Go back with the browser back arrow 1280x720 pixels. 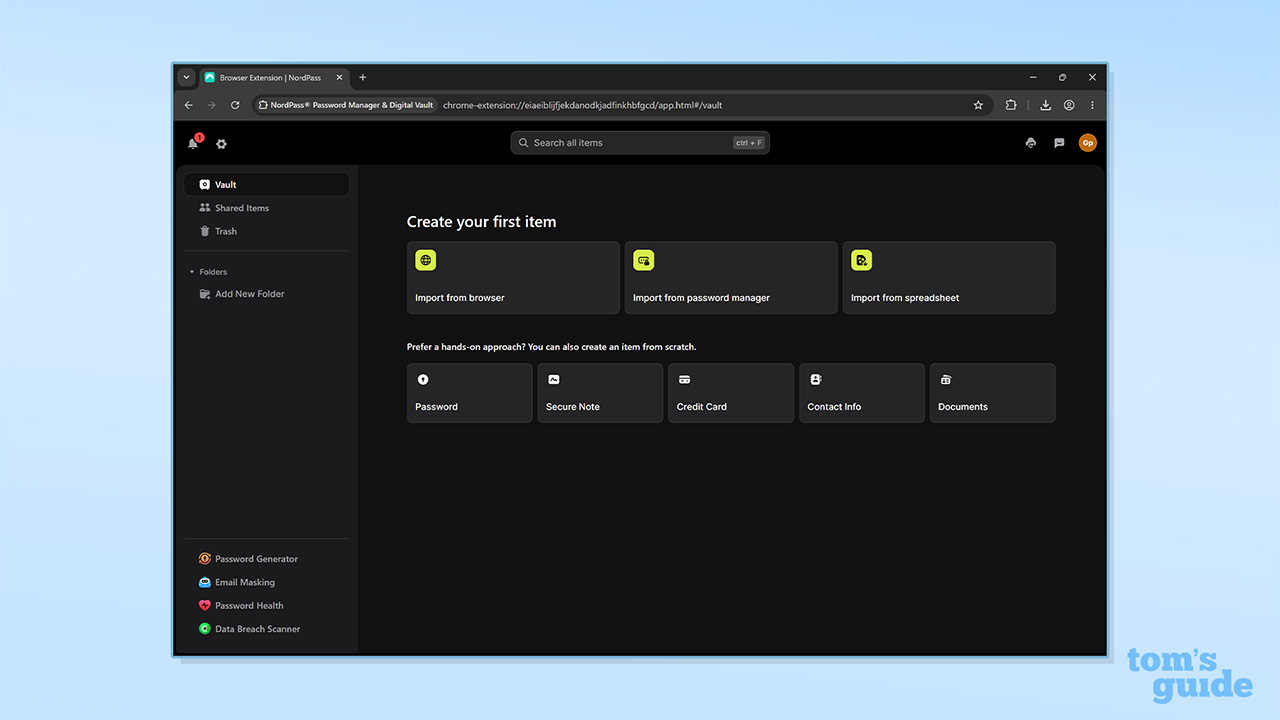pyautogui.click(x=188, y=105)
